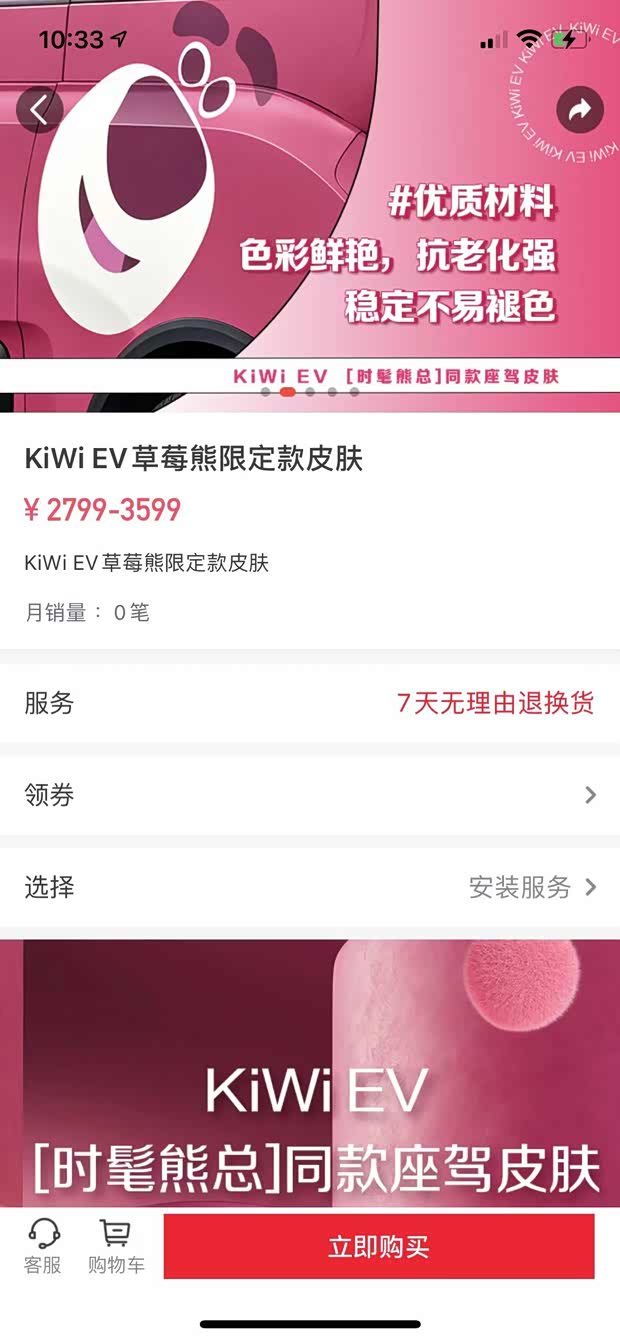Image resolution: width=620 pixels, height=1341 pixels.
Task: Tap the cellular signal bars icon
Action: (493, 40)
